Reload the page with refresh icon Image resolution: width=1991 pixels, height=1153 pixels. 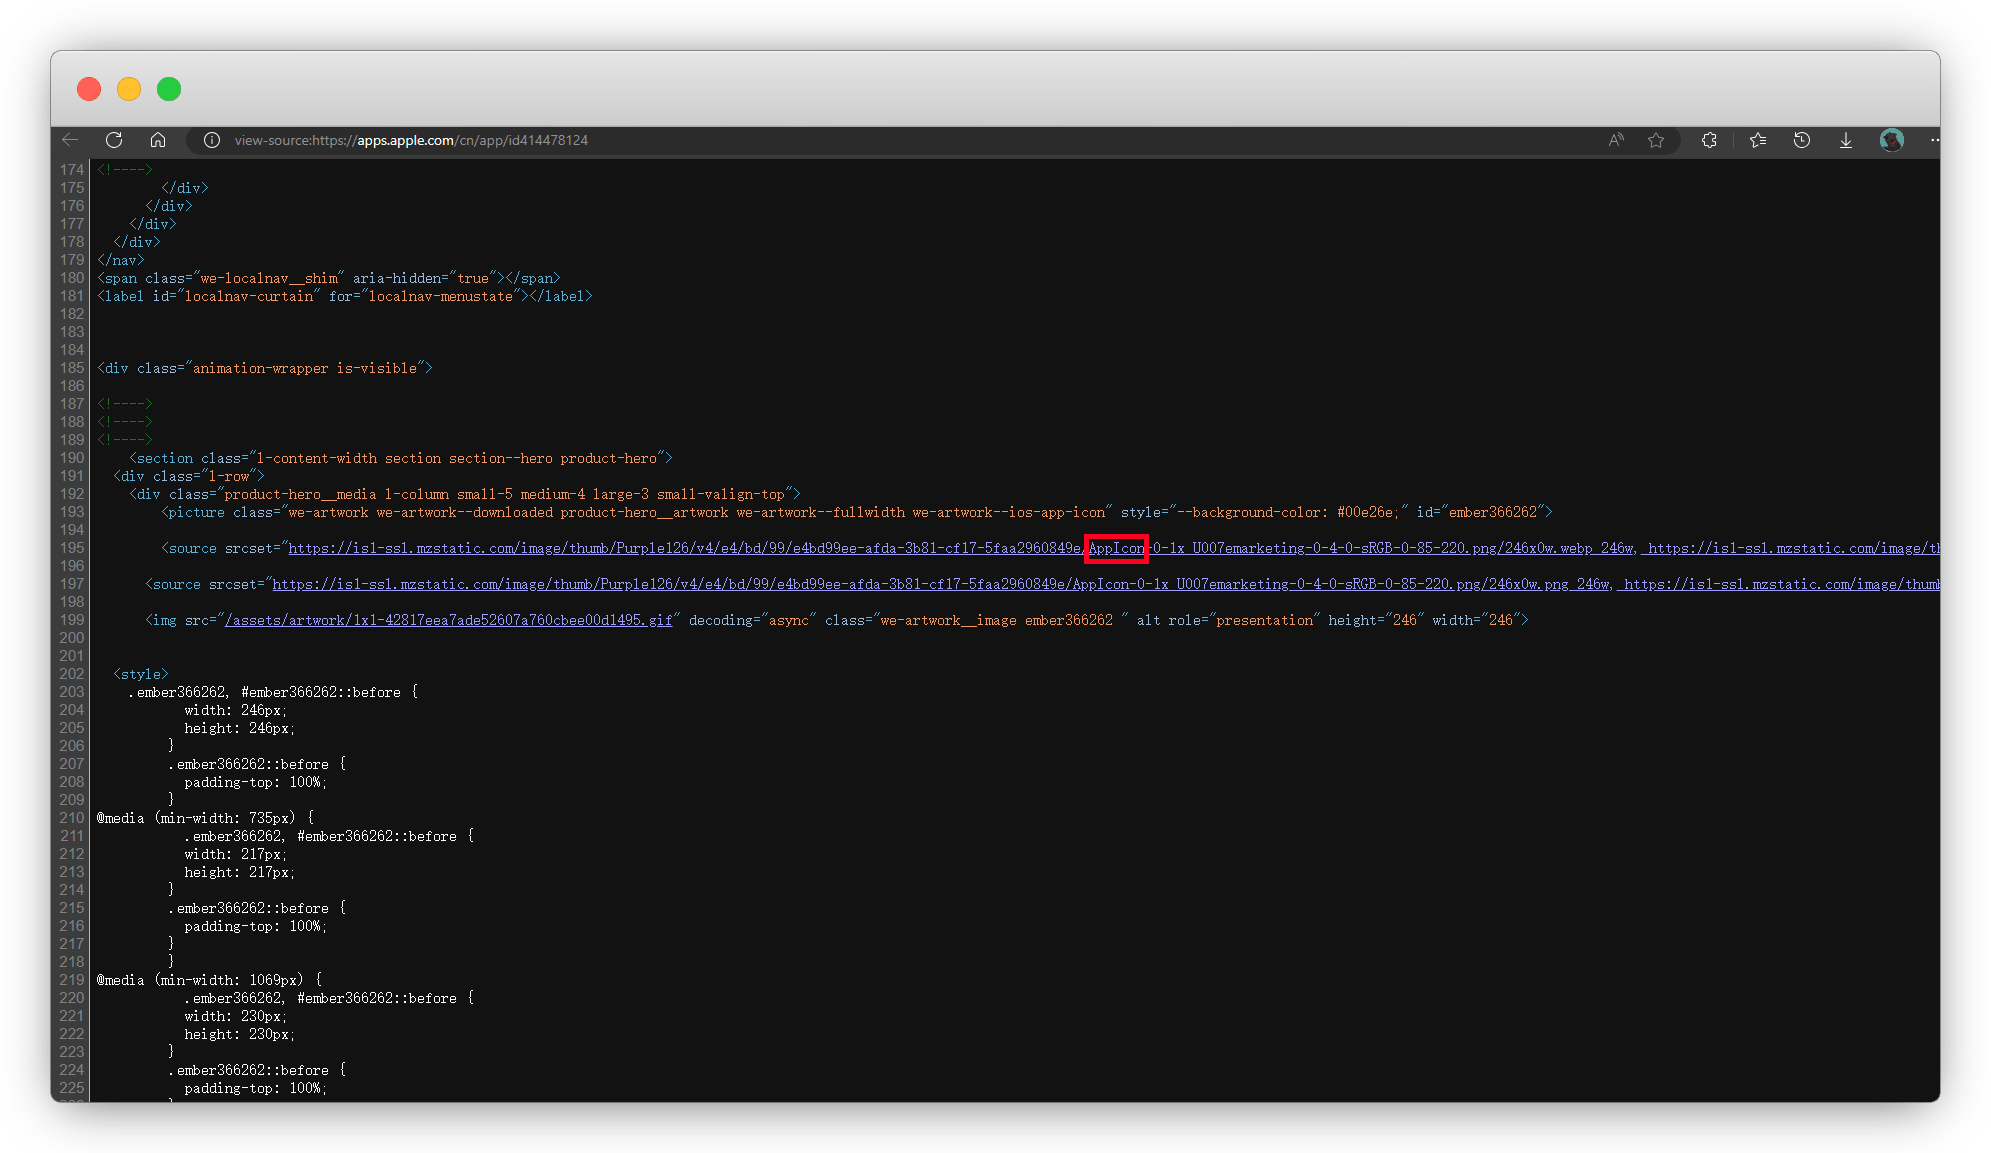114,140
